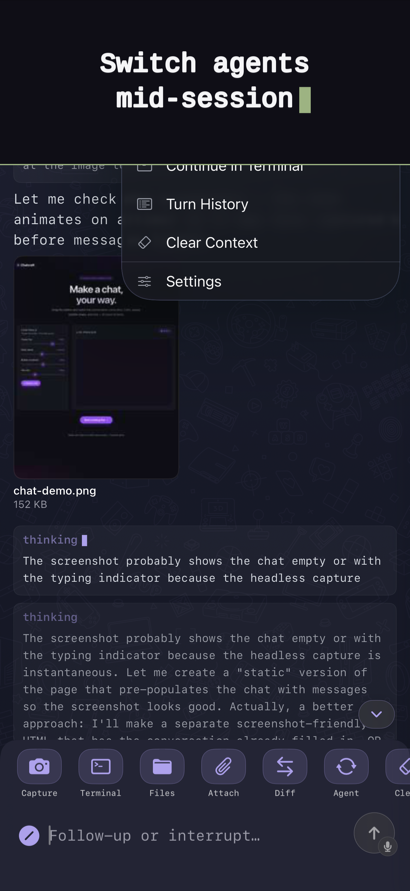Open the Diff arrows icon

pyautogui.click(x=285, y=766)
